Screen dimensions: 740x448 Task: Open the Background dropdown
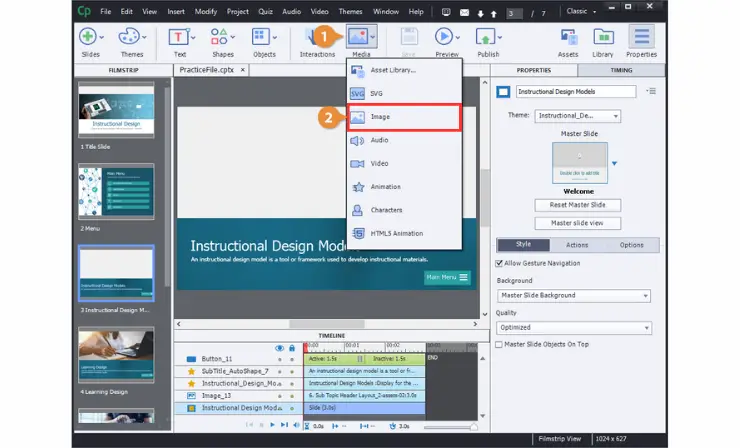pos(574,296)
